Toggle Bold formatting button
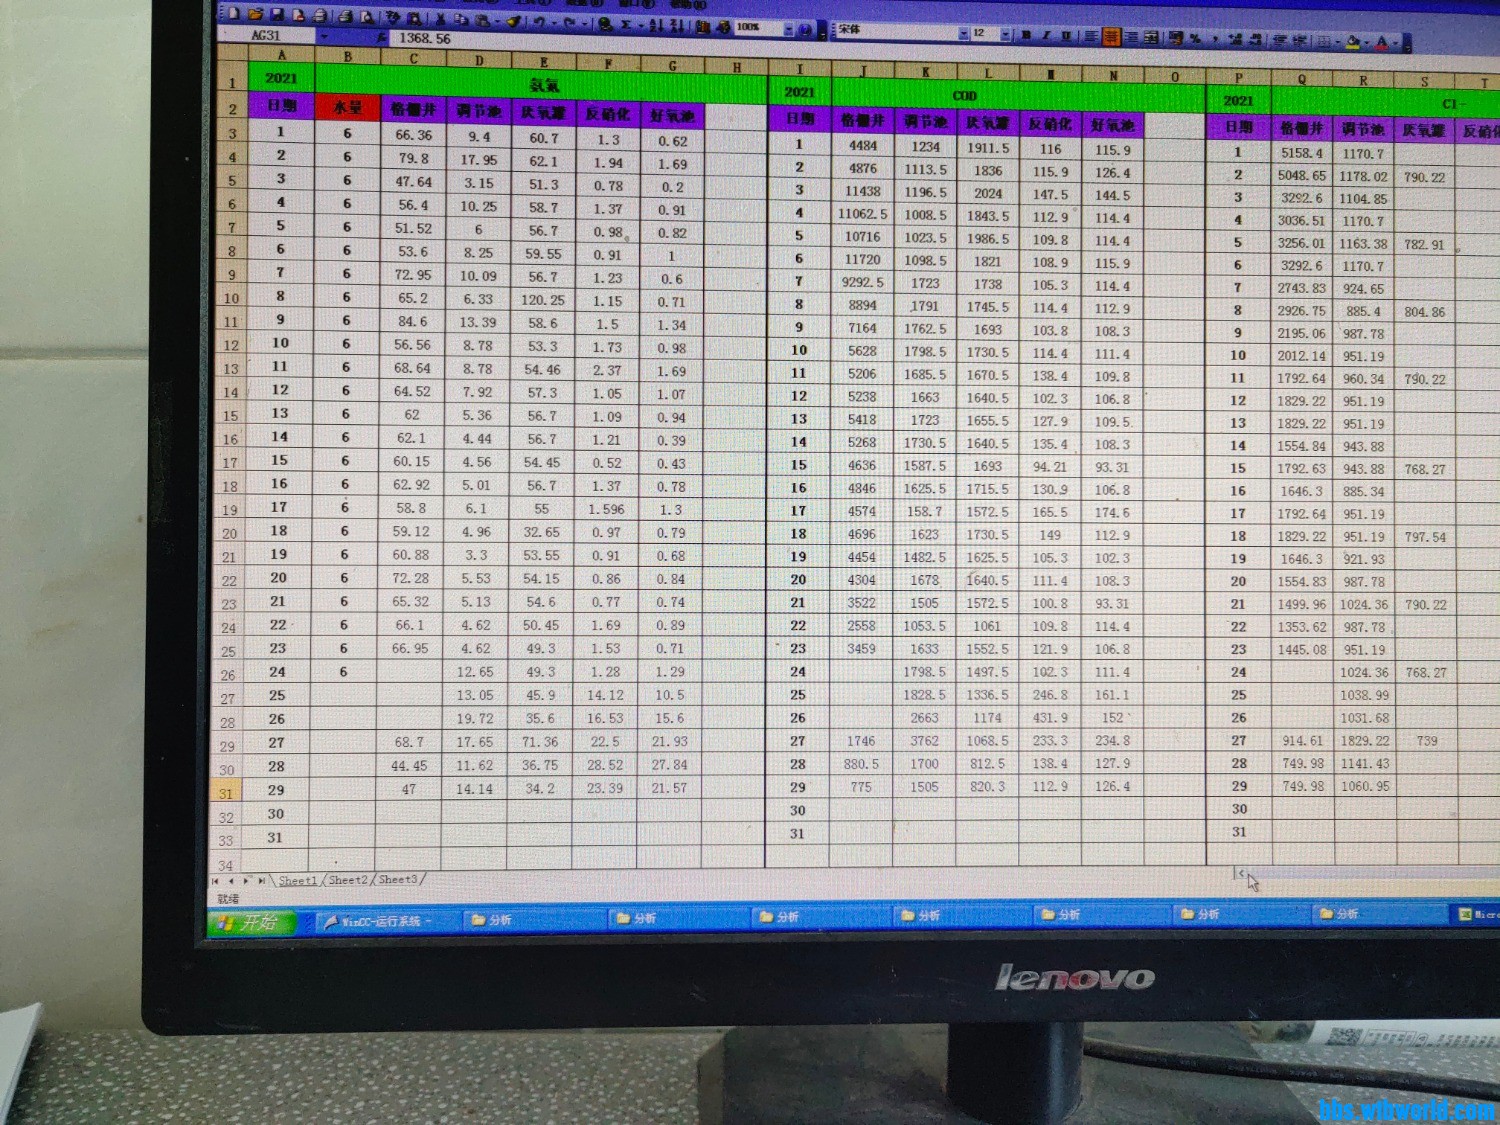The height and width of the screenshot is (1125, 1500). click(x=1026, y=35)
